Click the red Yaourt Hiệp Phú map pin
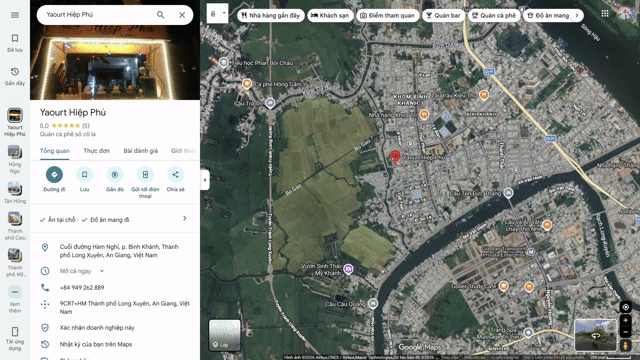 tap(395, 157)
